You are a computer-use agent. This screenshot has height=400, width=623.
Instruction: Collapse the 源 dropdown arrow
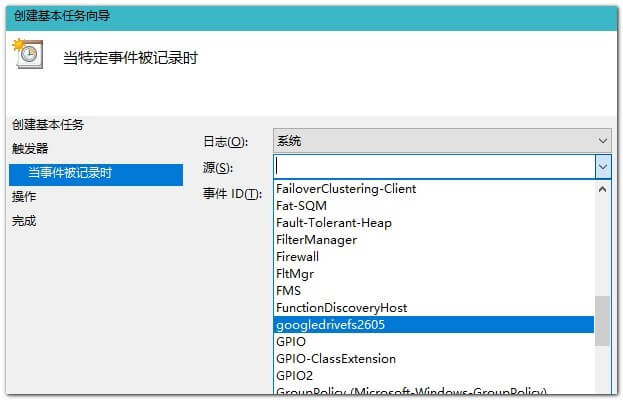tap(602, 166)
